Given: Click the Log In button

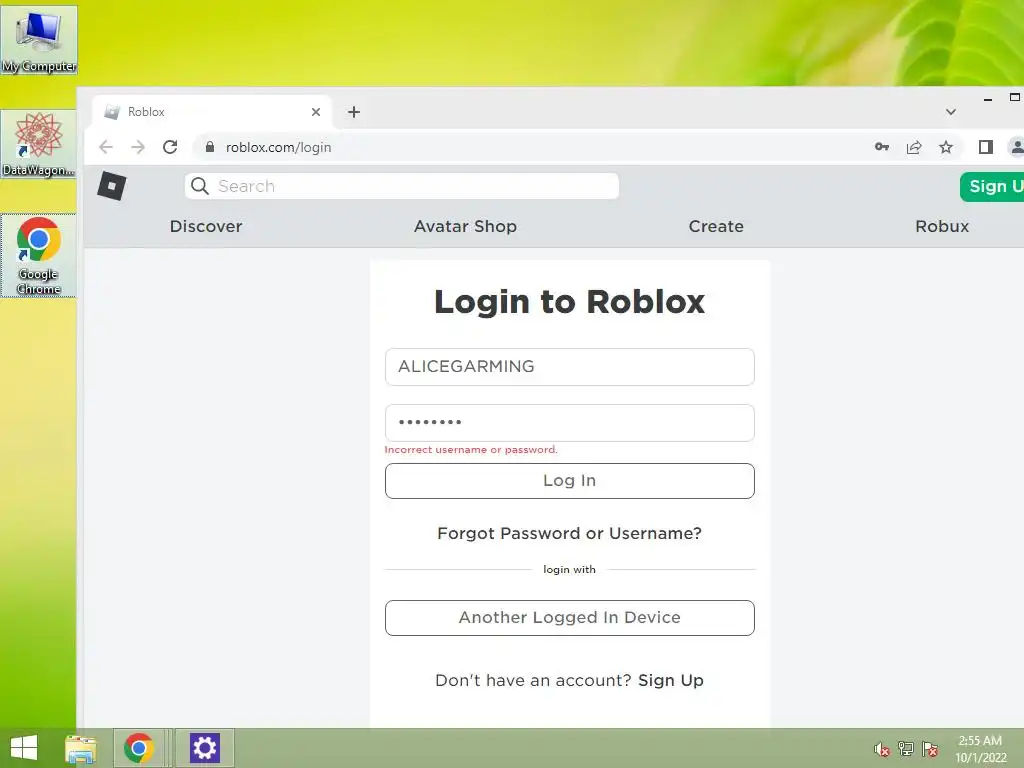Looking at the screenshot, I should point(569,481).
